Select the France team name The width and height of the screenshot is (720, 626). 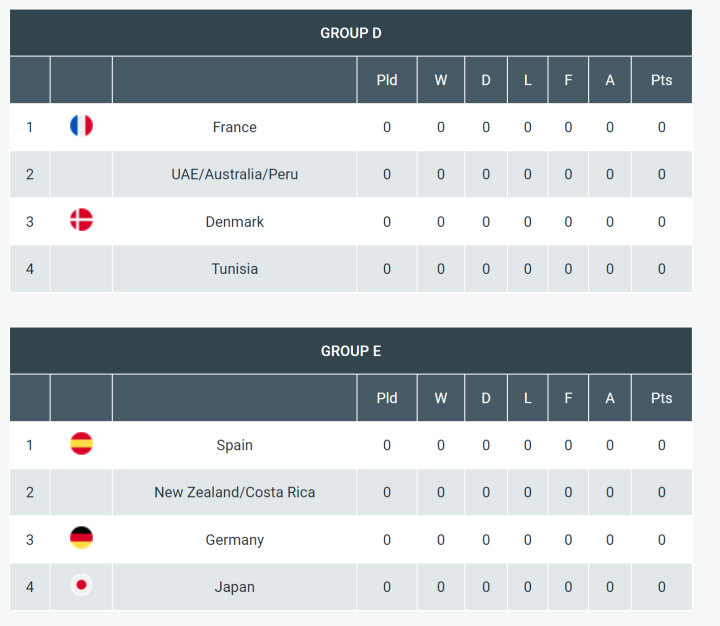[x=234, y=127]
